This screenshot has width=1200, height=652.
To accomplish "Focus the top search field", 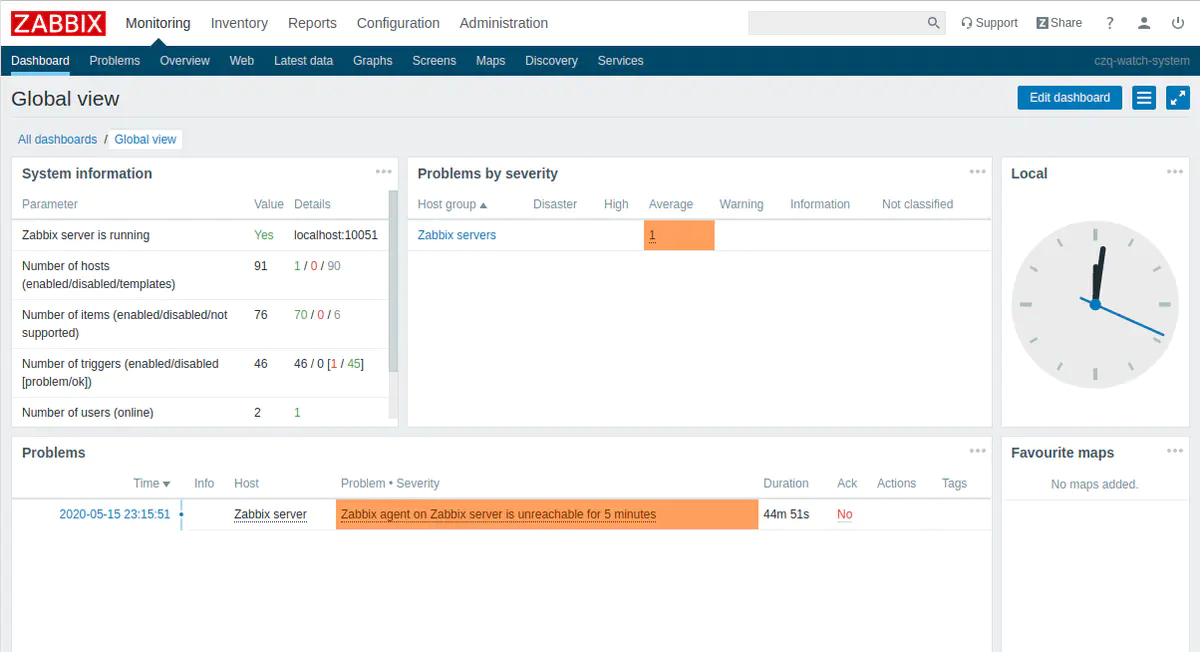I will pyautogui.click(x=836, y=23).
